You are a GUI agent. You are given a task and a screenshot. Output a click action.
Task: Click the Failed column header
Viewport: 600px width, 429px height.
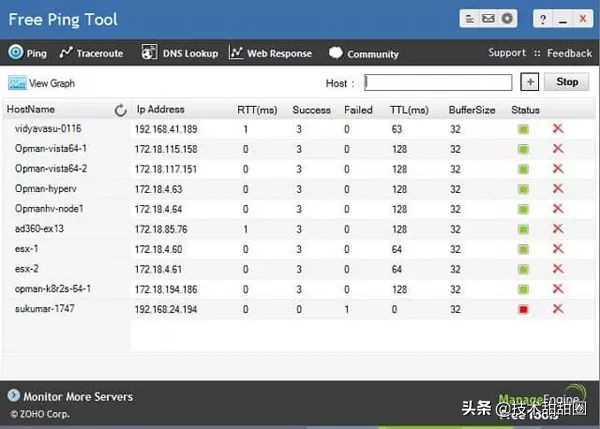(358, 110)
